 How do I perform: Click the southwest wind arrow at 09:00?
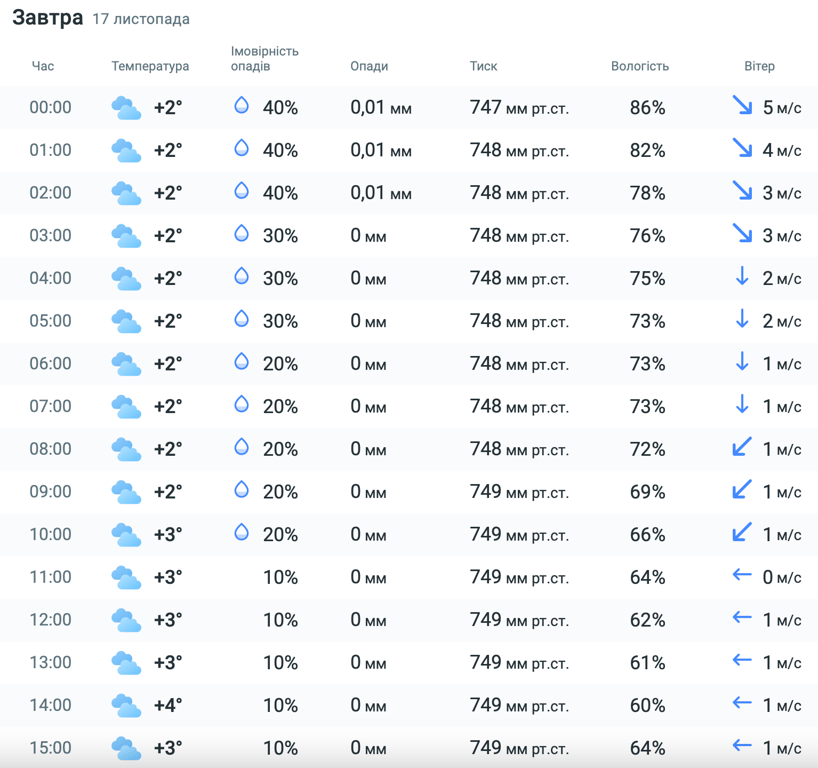742,490
